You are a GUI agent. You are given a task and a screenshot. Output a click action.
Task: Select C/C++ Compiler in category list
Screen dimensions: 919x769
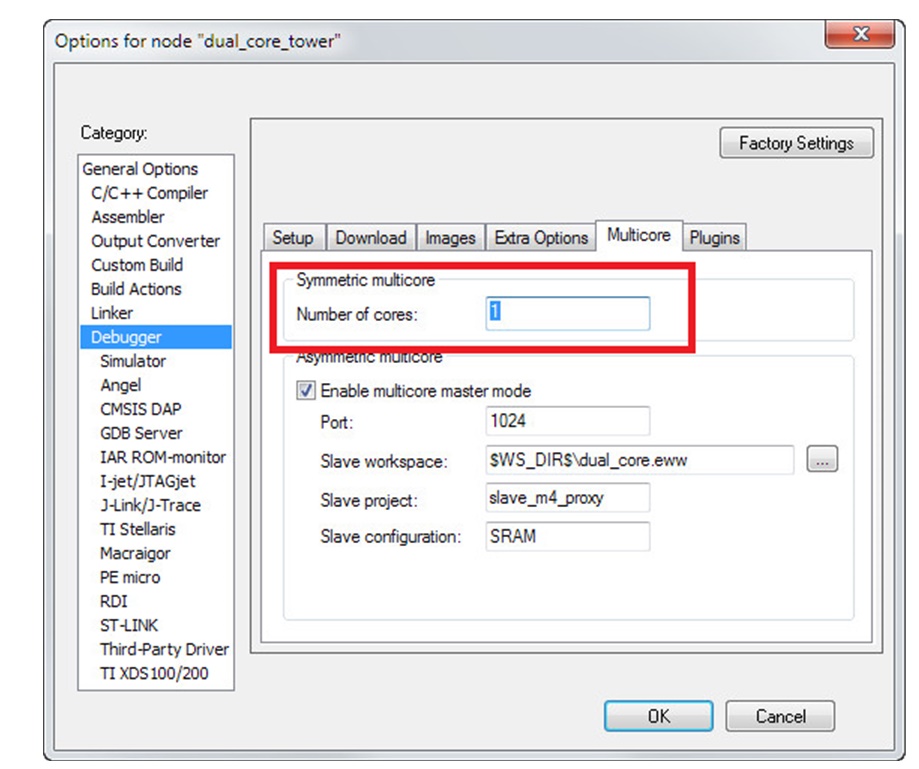[x=149, y=193]
